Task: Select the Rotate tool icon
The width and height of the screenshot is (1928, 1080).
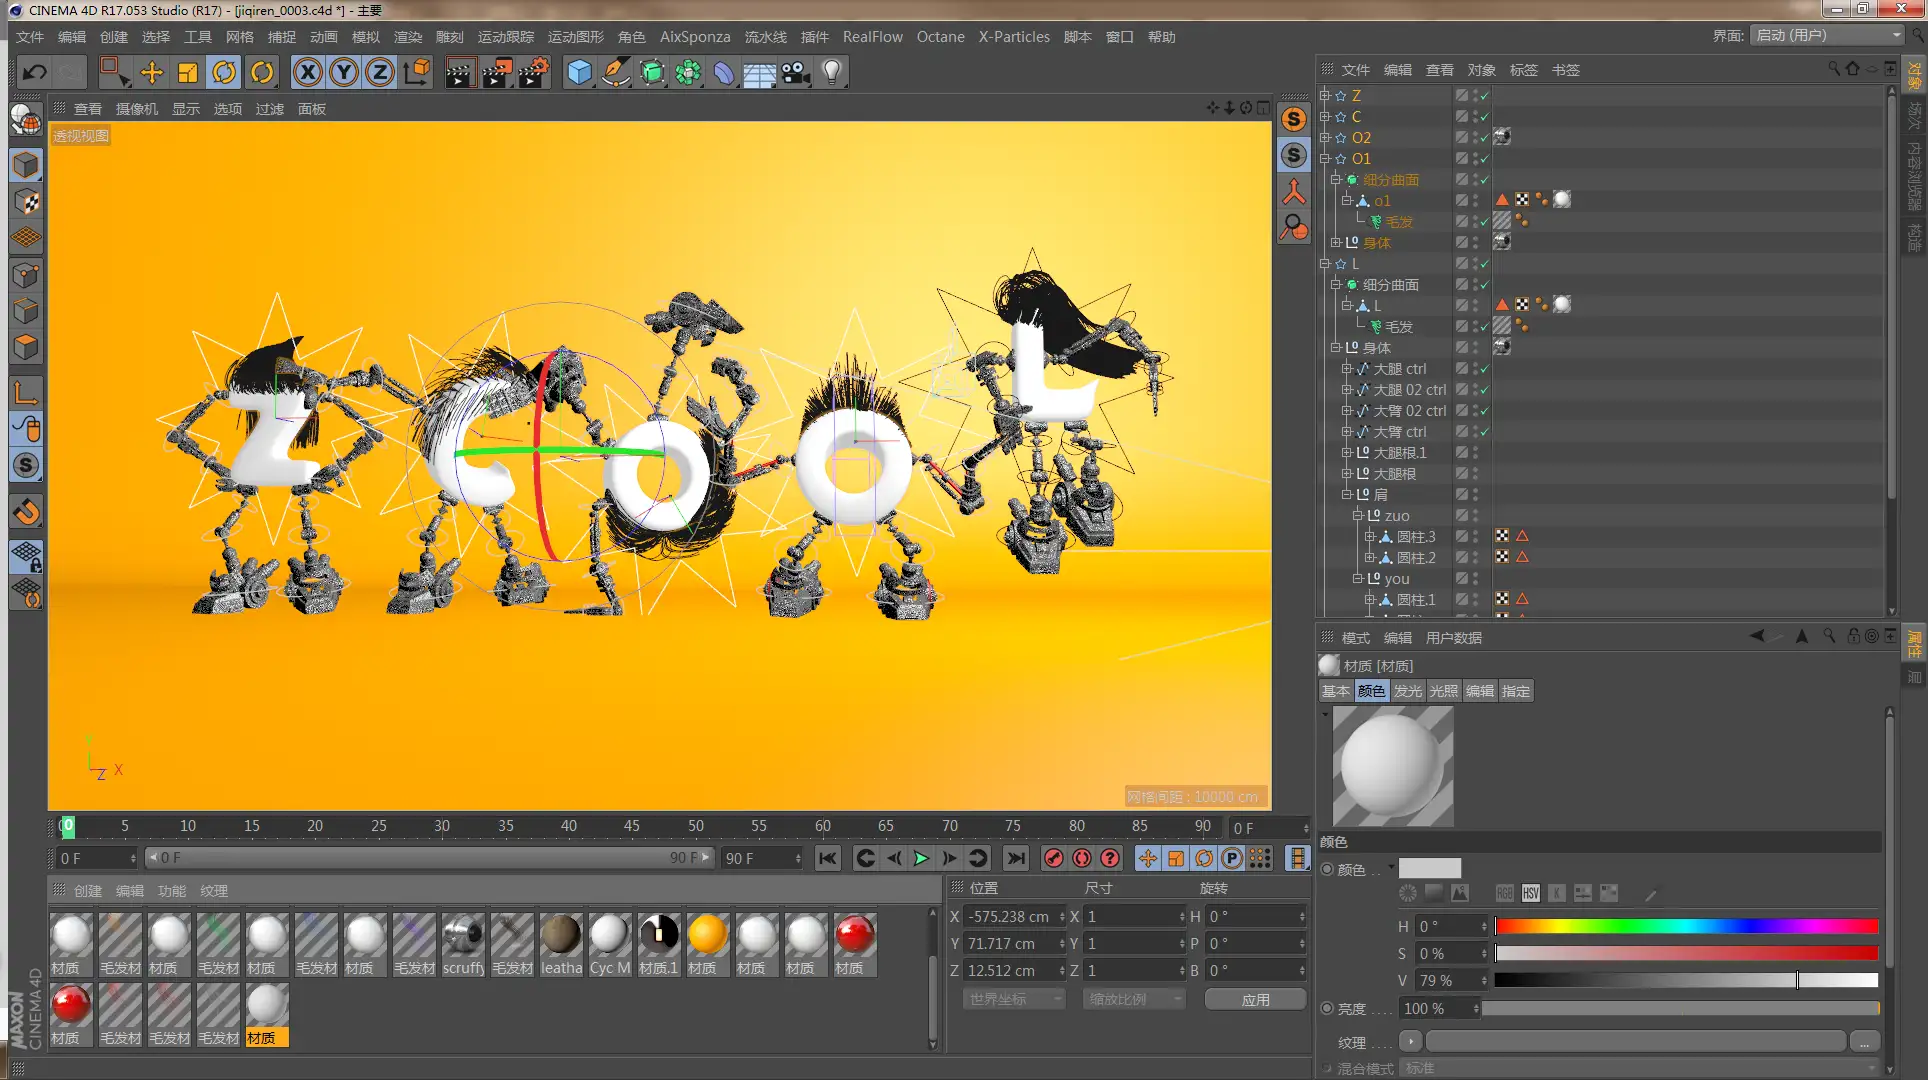Action: (225, 72)
